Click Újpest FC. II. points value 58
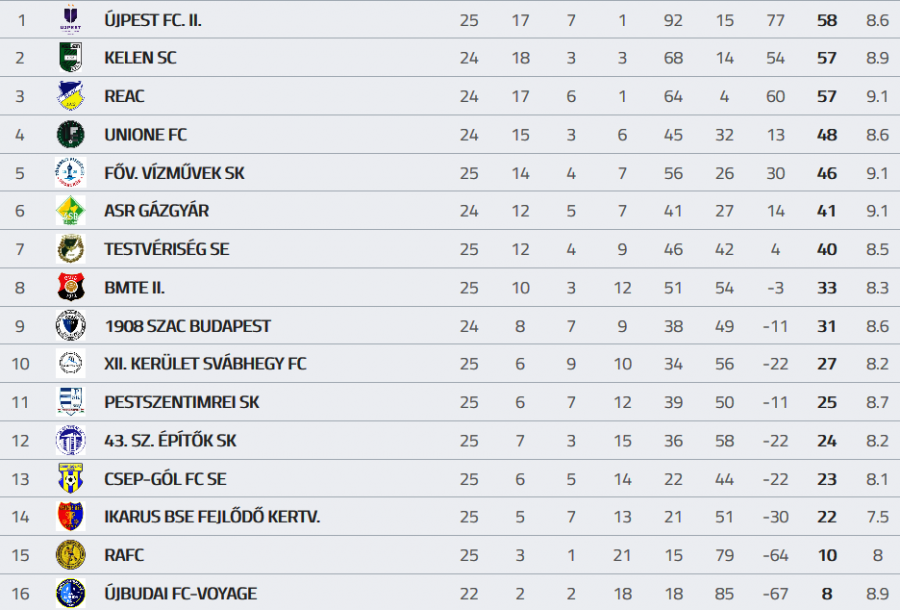The image size is (900, 610). (x=826, y=20)
